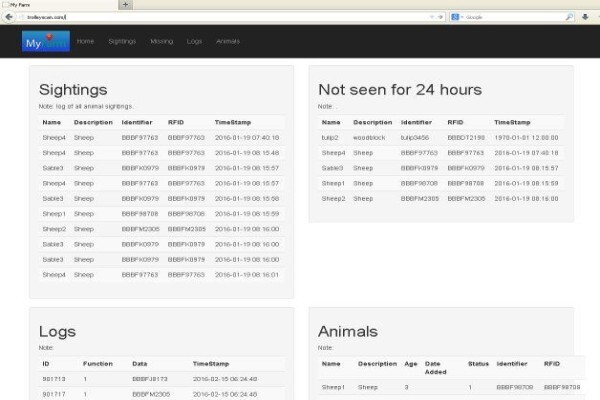This screenshot has width=600, height=400.
Task: Click Identifier header in Sightings table
Action: 137,122
